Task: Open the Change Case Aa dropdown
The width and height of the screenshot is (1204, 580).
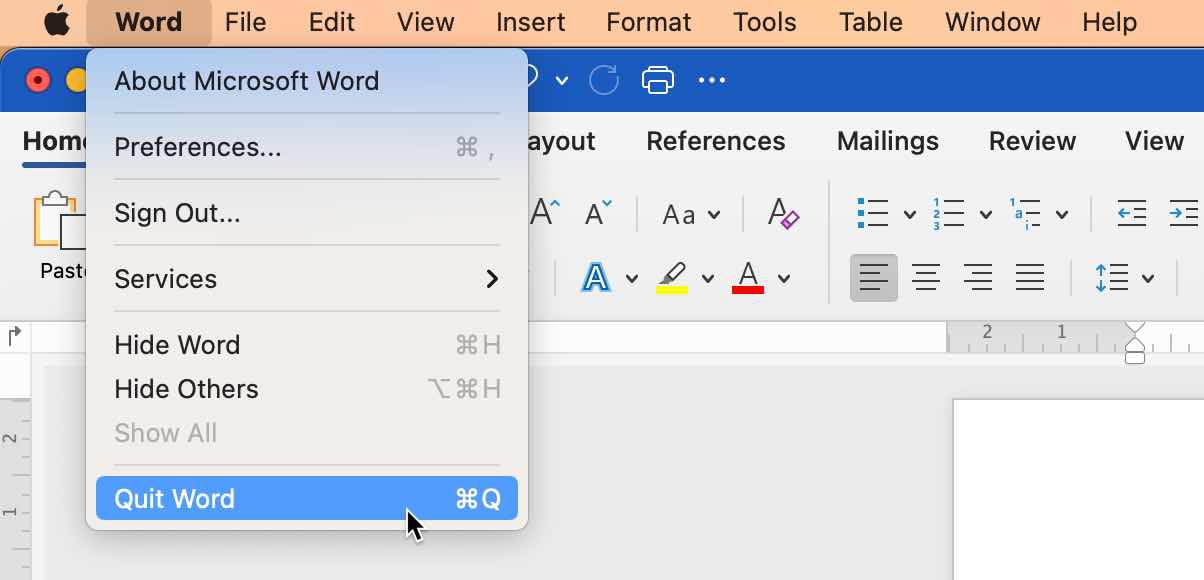Action: click(x=691, y=214)
